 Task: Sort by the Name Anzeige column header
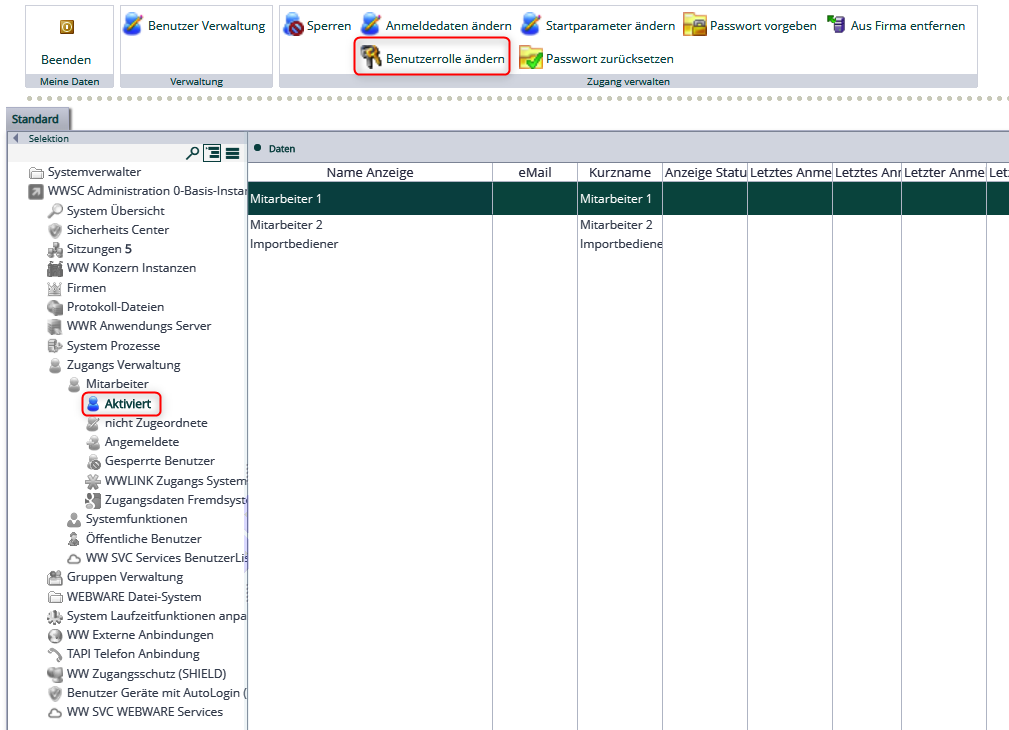(x=369, y=173)
